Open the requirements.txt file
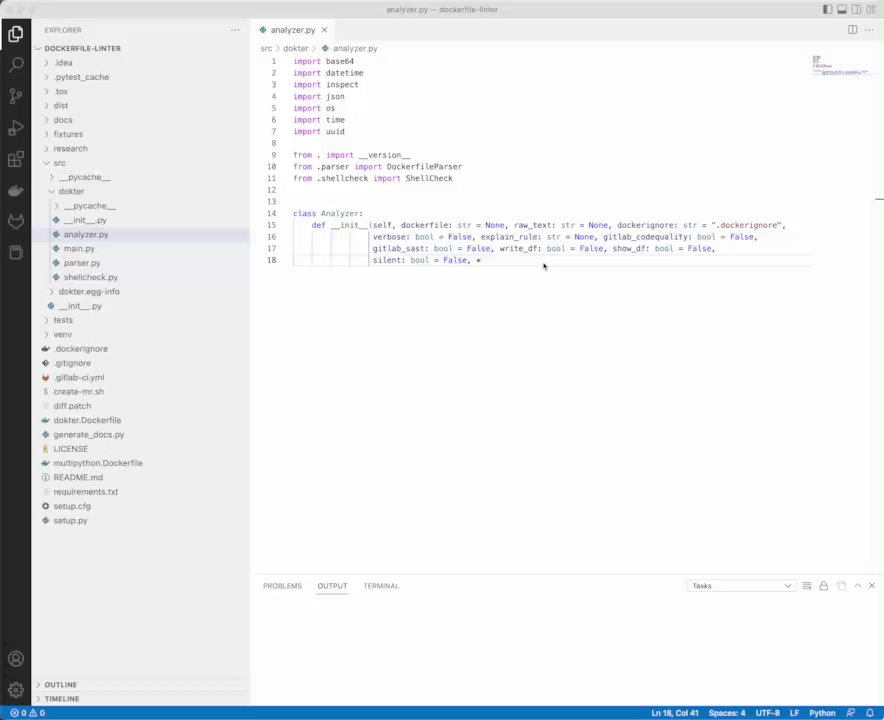Screen dimensions: 884x720 point(86,492)
